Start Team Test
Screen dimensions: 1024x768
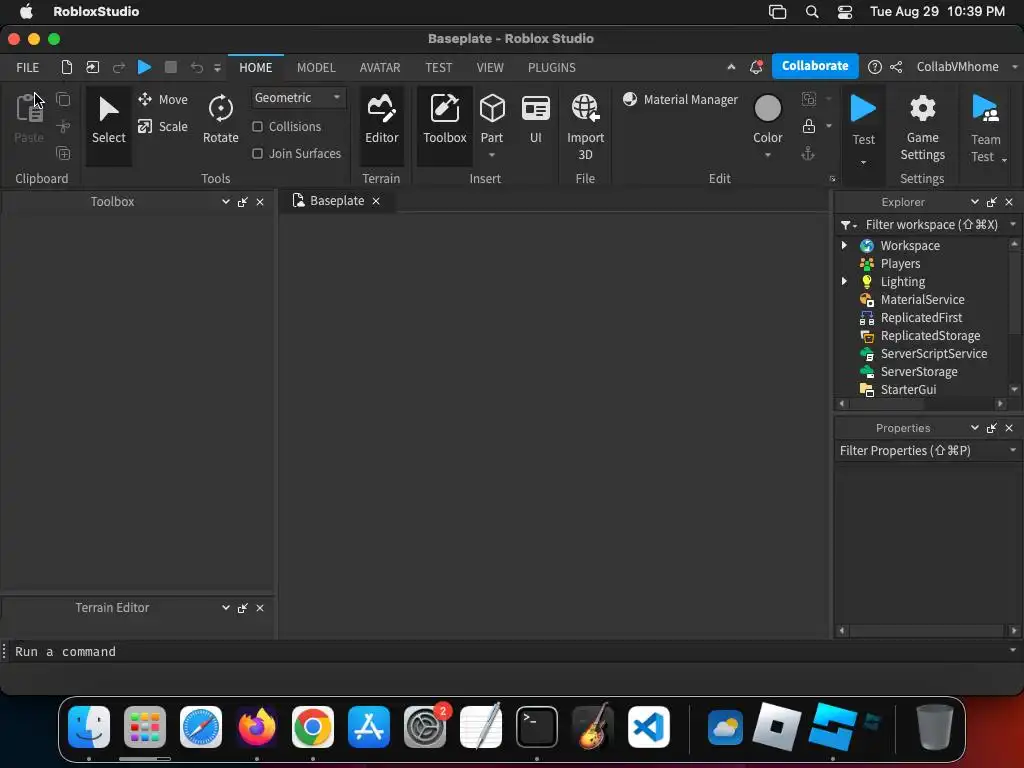[985, 128]
